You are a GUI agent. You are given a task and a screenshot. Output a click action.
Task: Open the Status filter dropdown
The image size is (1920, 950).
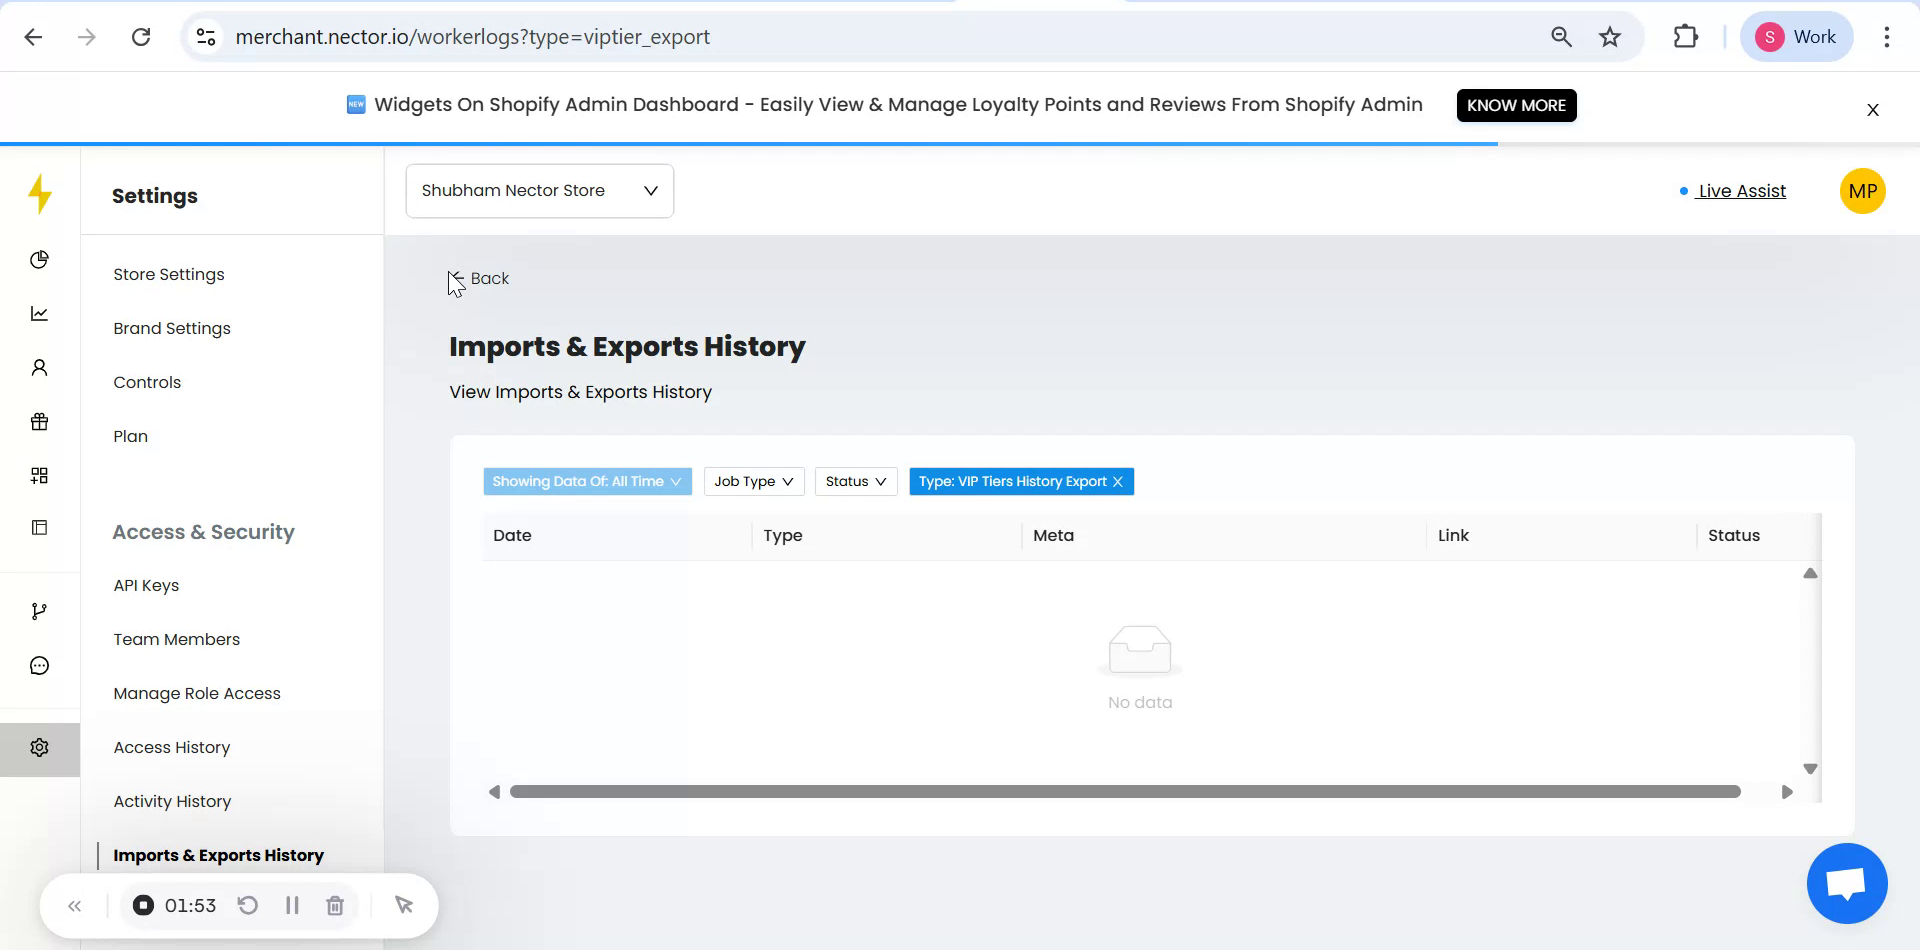tap(855, 481)
